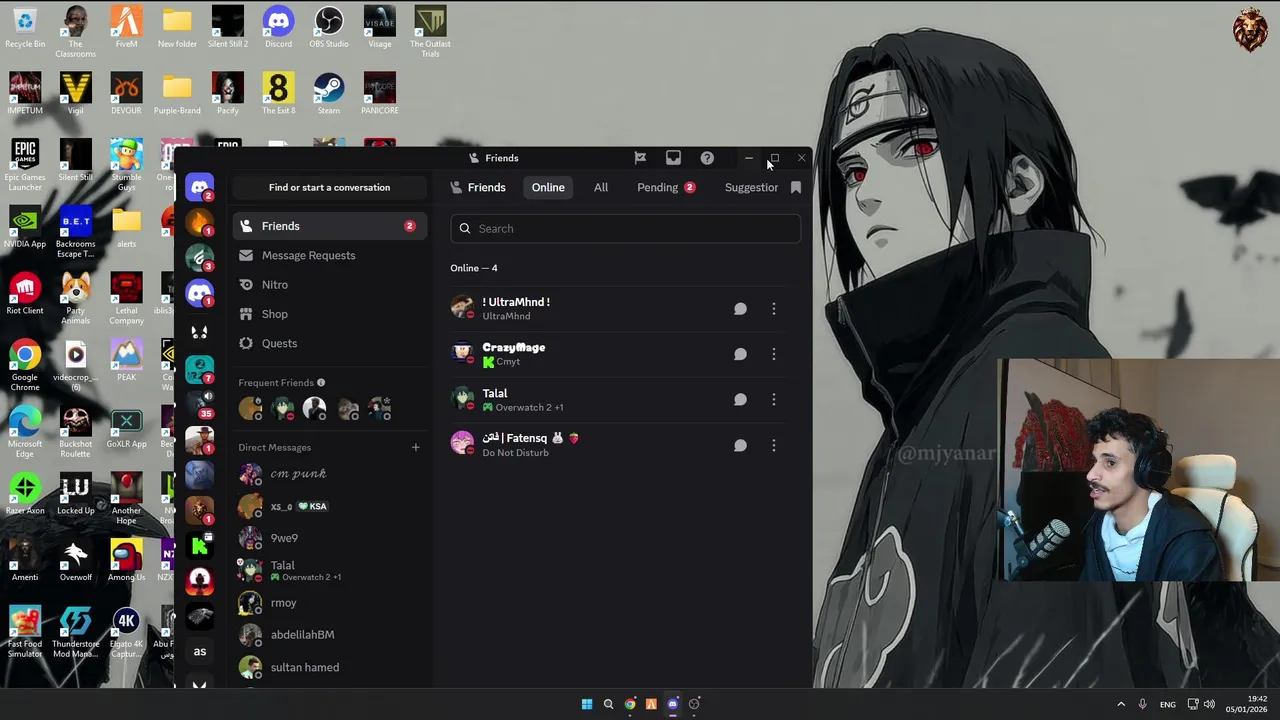
Task: Open more options menu for Talal
Action: point(773,400)
